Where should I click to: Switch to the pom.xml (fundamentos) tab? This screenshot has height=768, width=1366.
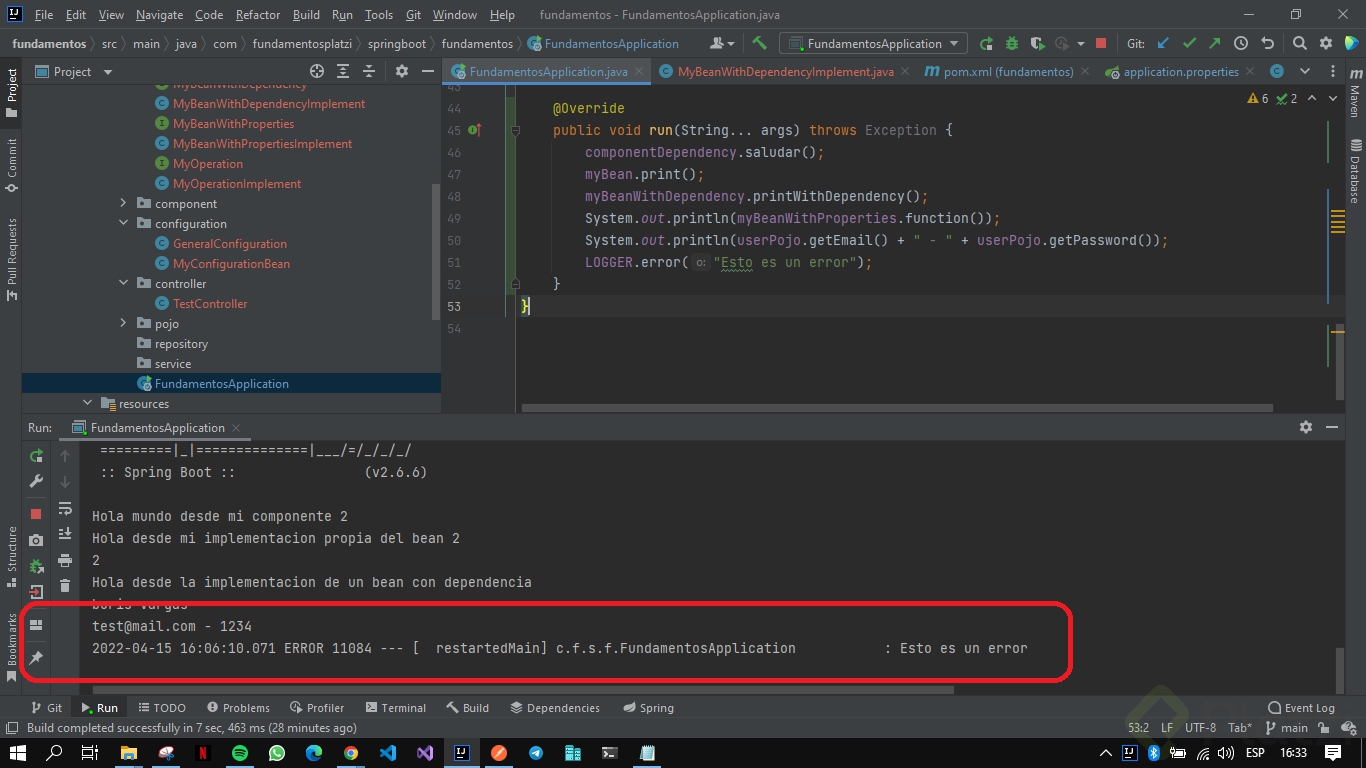(1000, 71)
